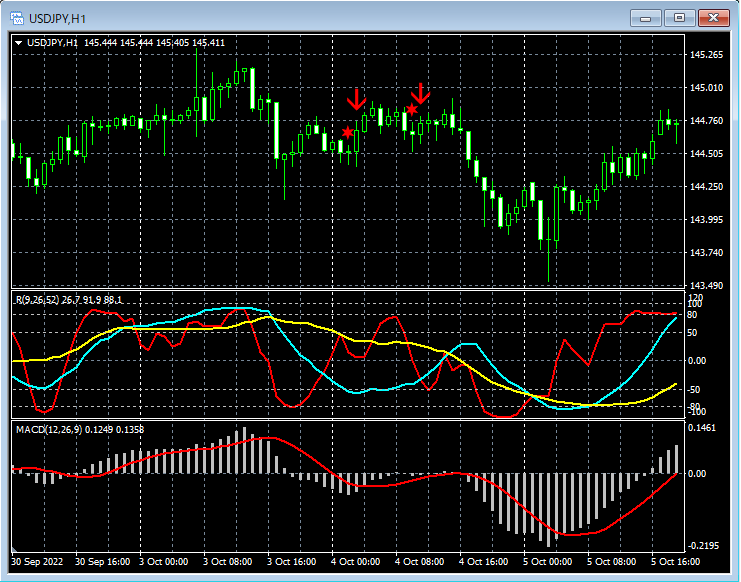Select the upper-right red star marker
Viewport: 741px width, 582px height.
[x=412, y=109]
